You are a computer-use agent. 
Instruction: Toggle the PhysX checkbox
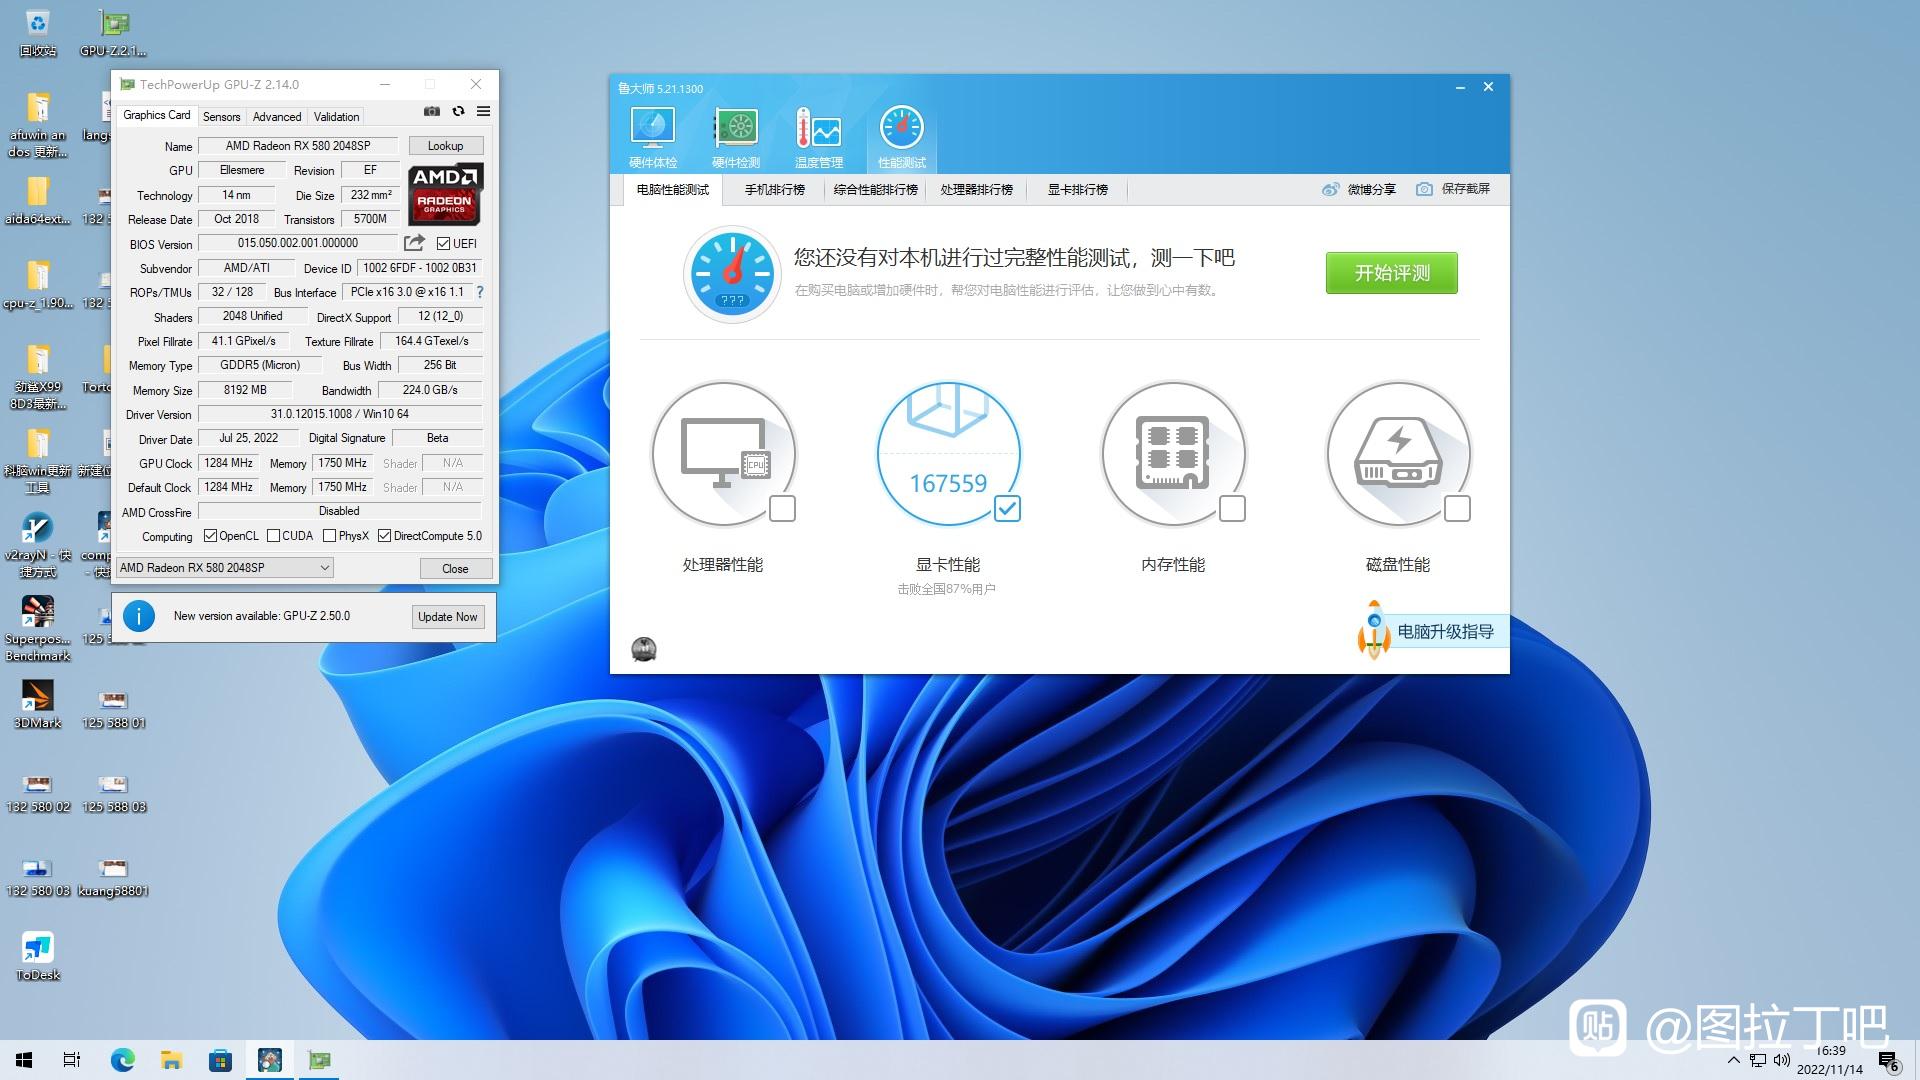click(x=329, y=536)
